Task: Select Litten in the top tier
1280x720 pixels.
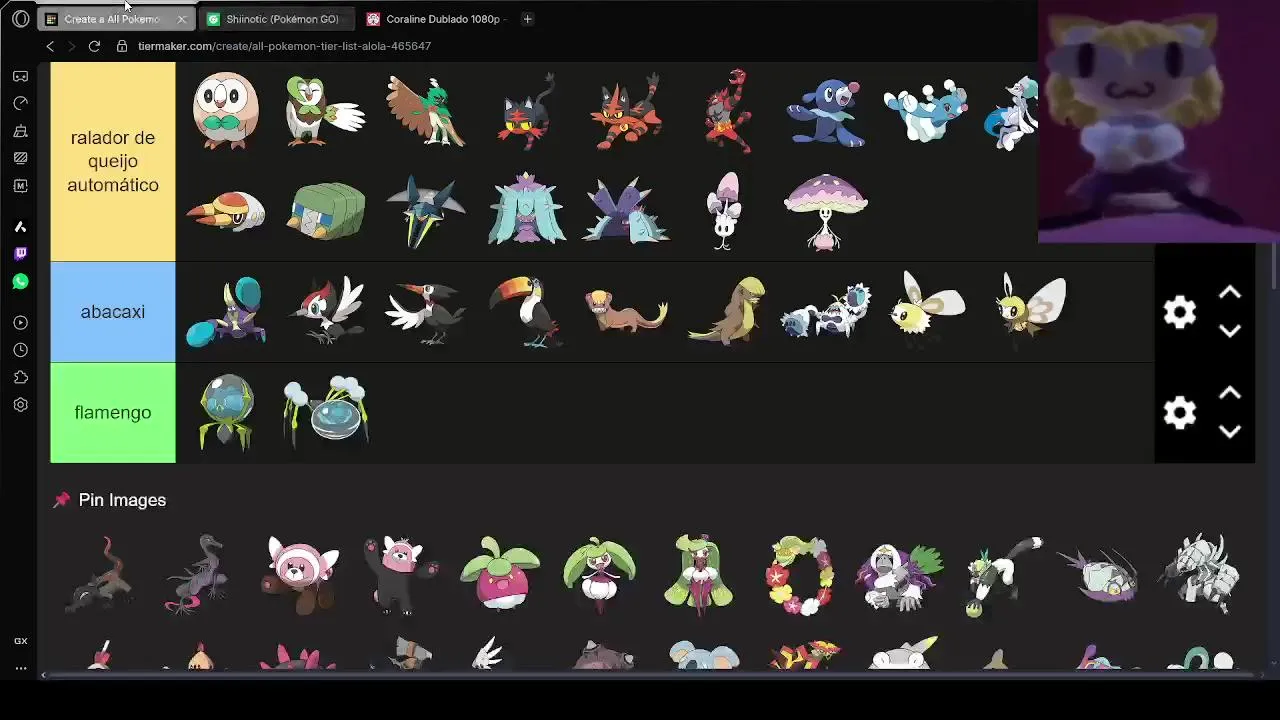Action: point(526,111)
